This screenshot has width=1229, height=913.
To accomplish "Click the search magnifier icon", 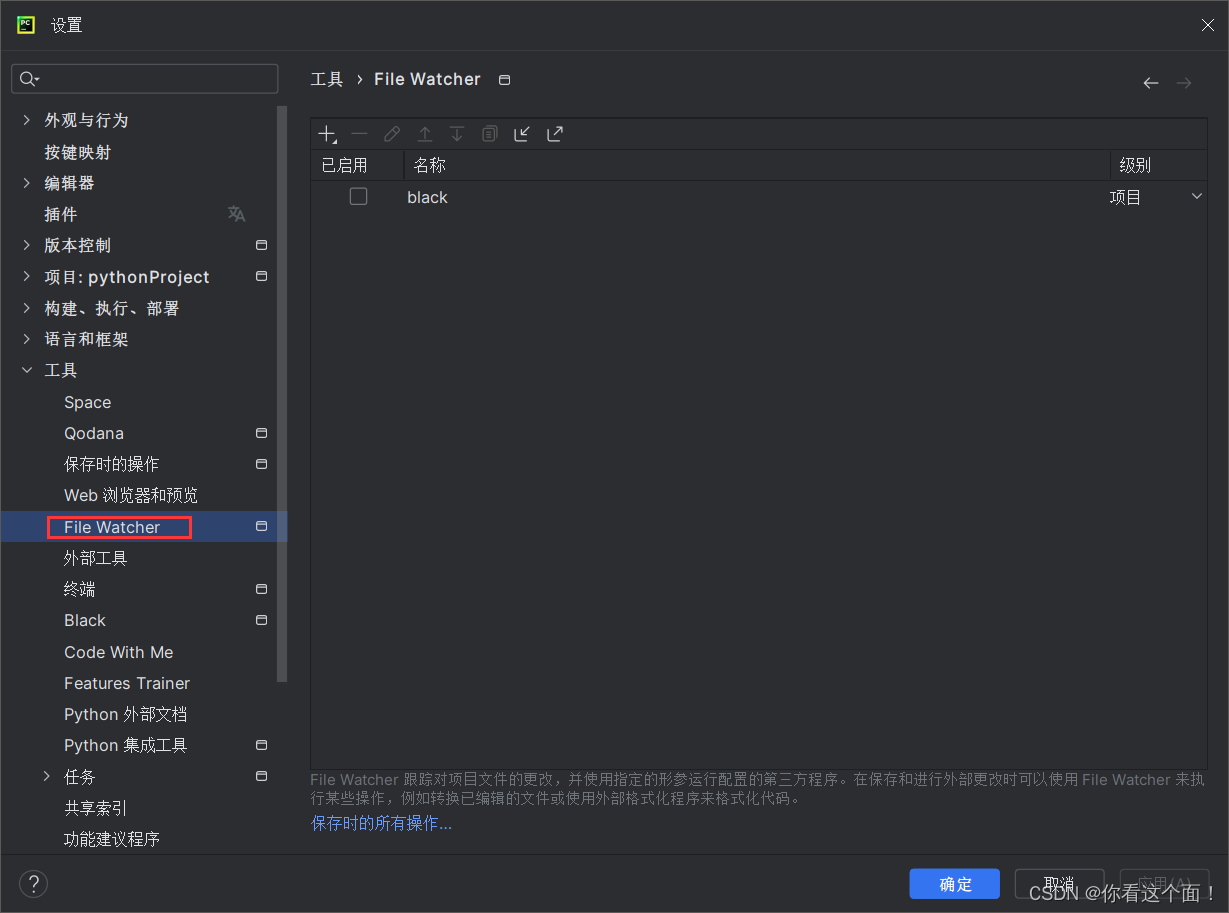I will [x=28, y=79].
